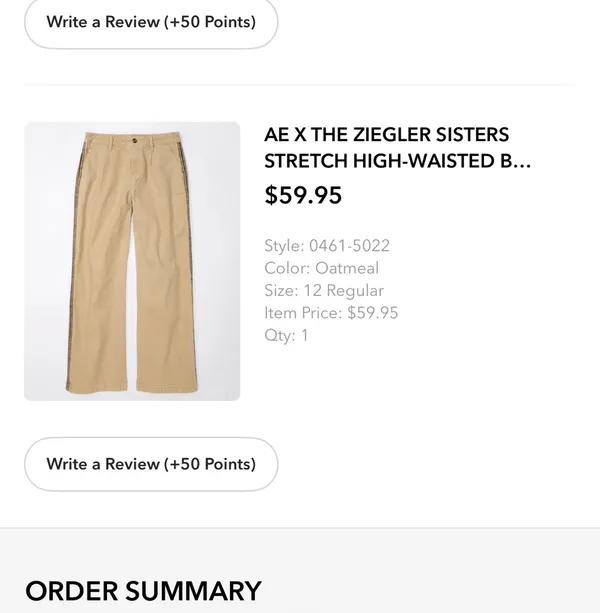600x613 pixels.
Task: Click the Size: 12 Regular detail
Action: 324,290
